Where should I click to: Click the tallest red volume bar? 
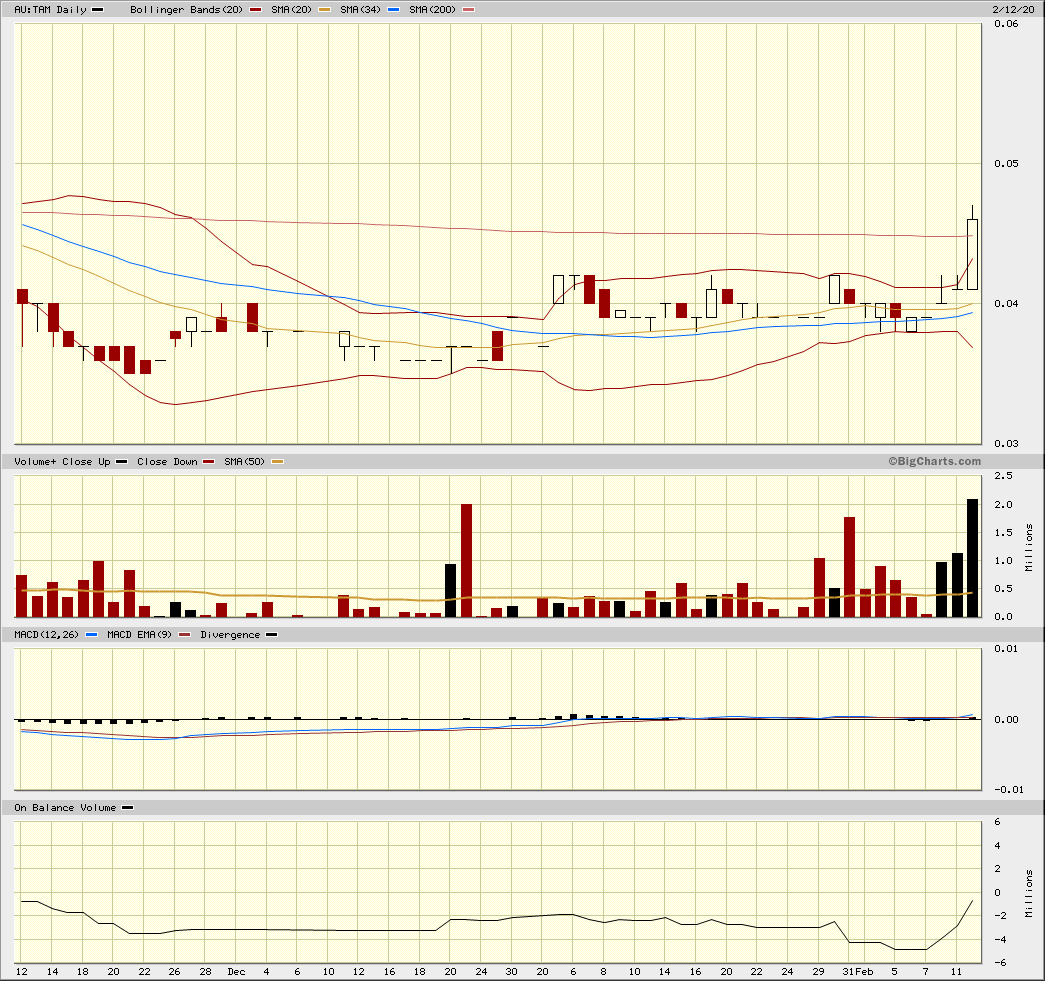[467, 560]
